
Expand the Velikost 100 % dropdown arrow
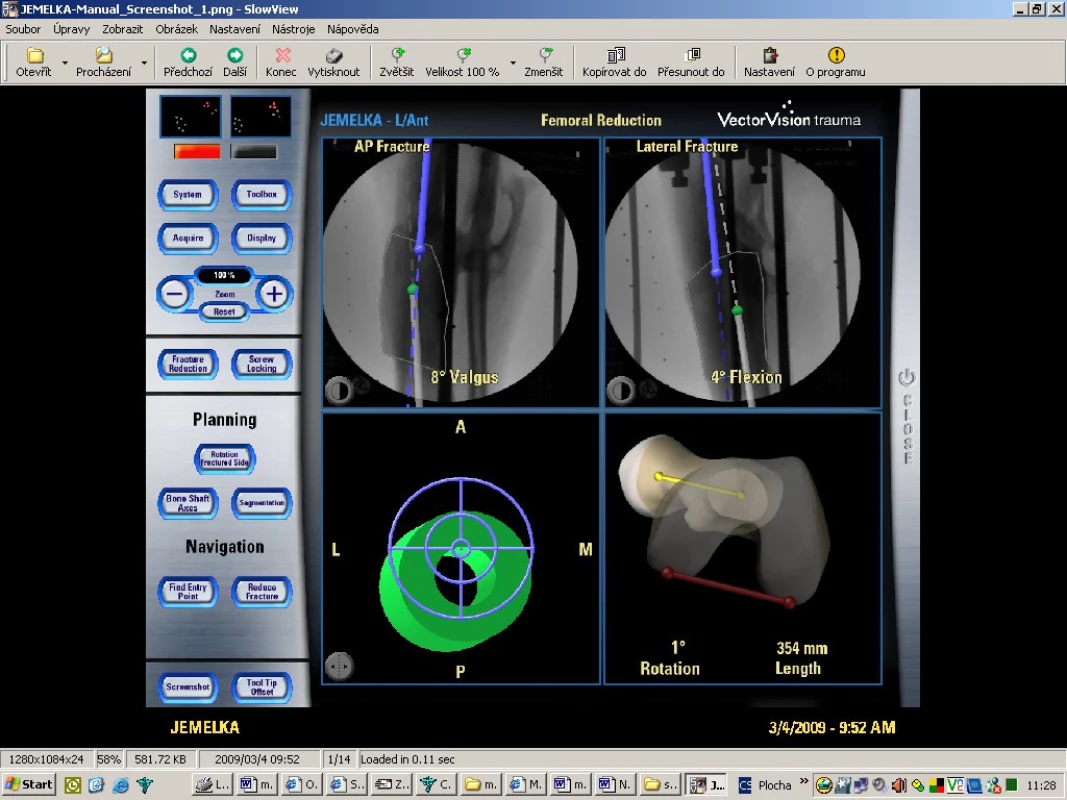(513, 63)
